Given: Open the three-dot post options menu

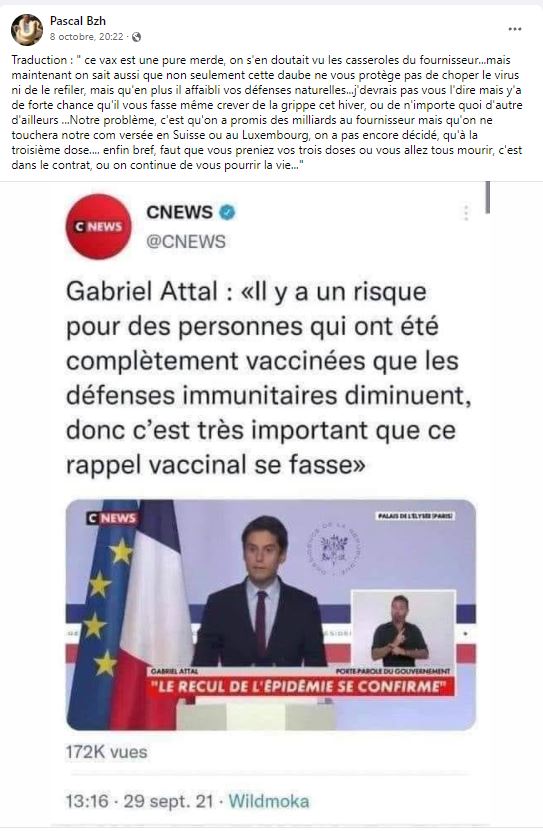Looking at the screenshot, I should (515, 29).
